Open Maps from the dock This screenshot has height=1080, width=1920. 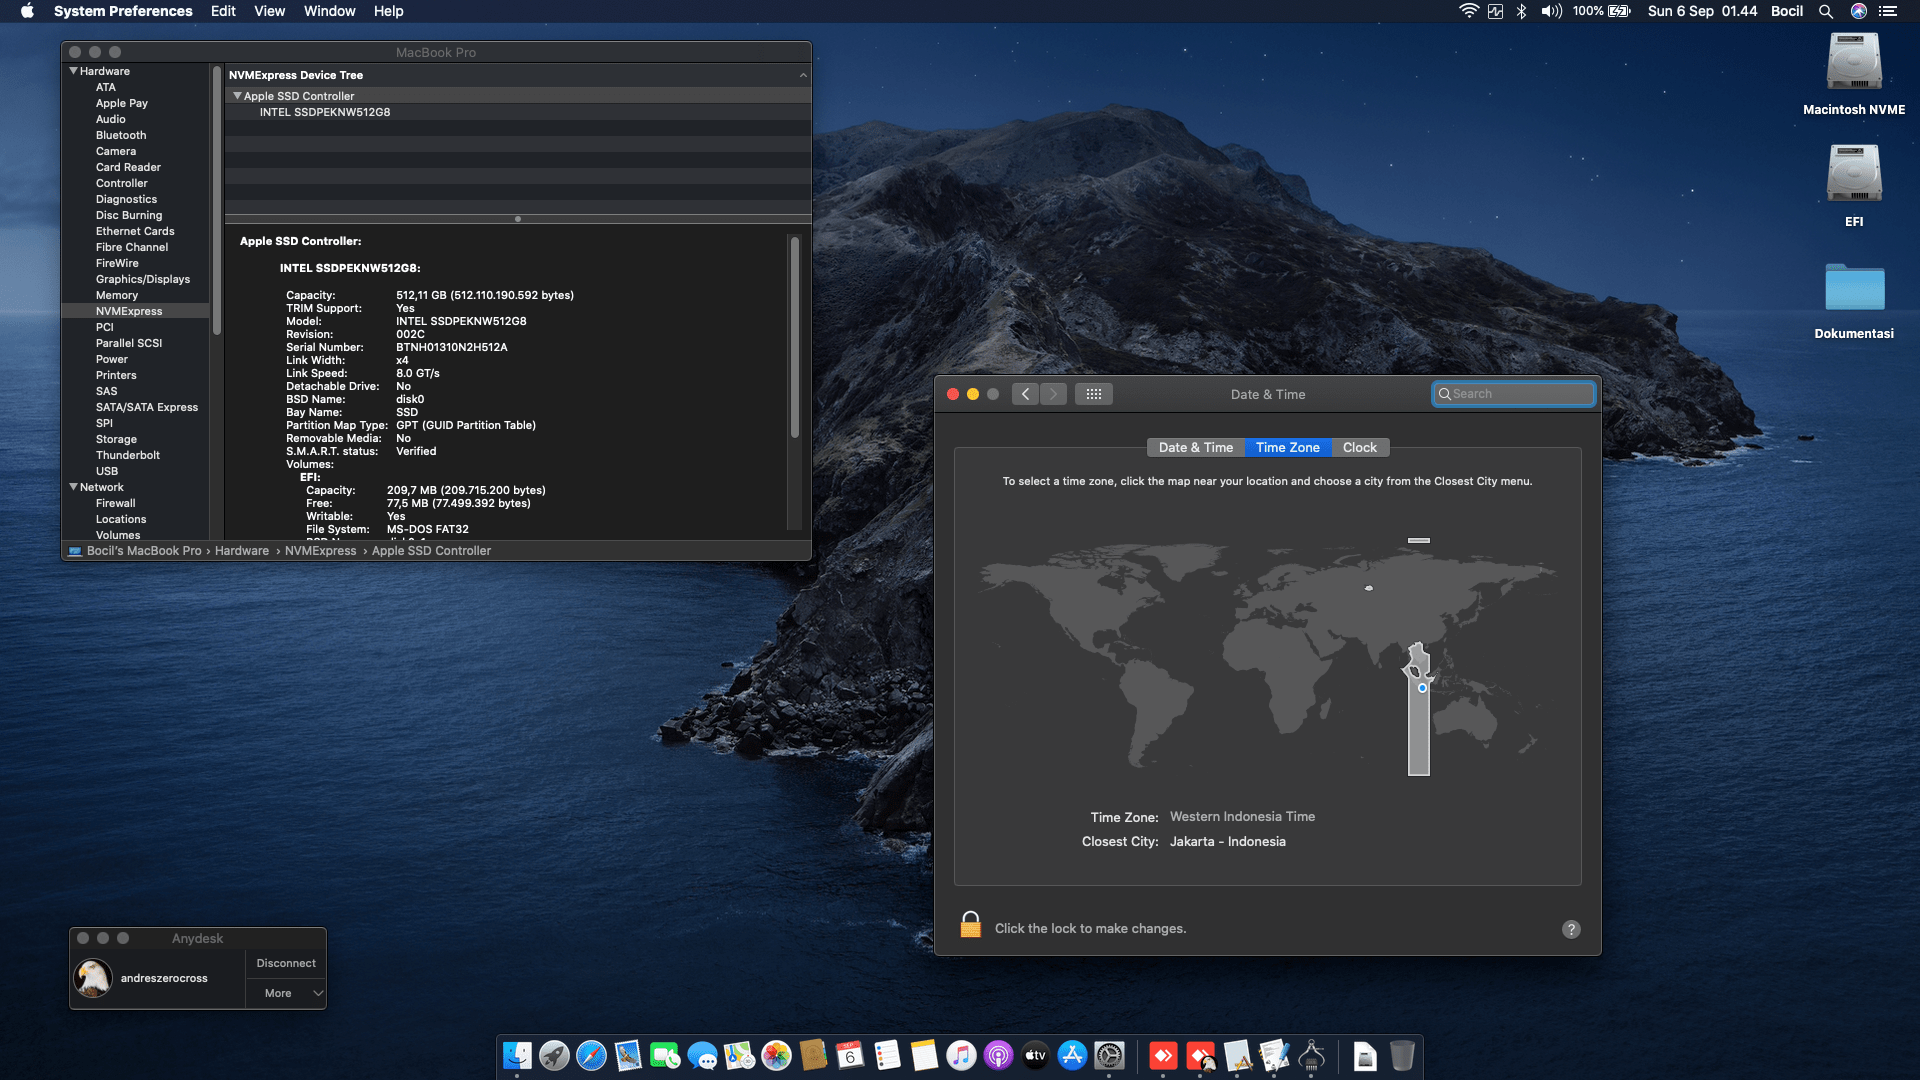click(739, 1056)
